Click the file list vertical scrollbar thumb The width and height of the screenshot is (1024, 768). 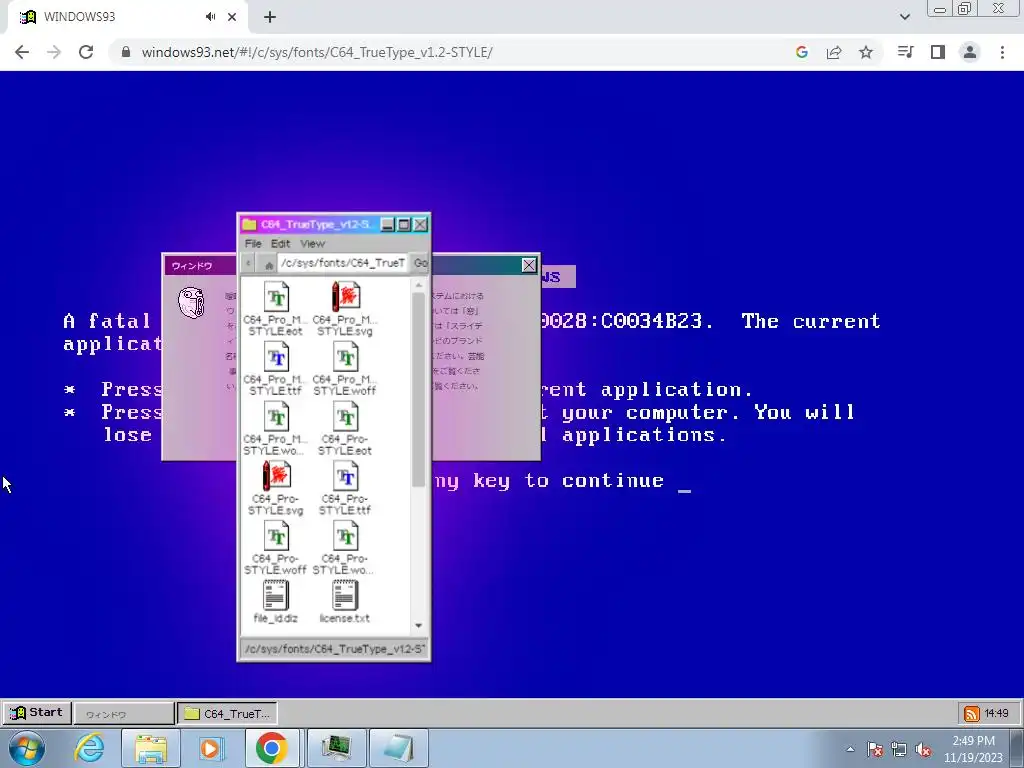[419, 389]
